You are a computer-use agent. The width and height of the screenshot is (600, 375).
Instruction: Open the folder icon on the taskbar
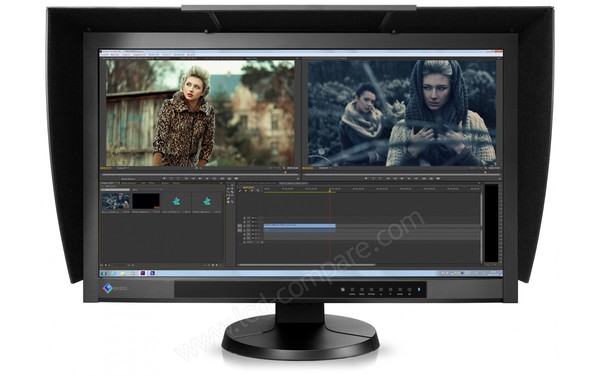pyautogui.click(x=123, y=274)
